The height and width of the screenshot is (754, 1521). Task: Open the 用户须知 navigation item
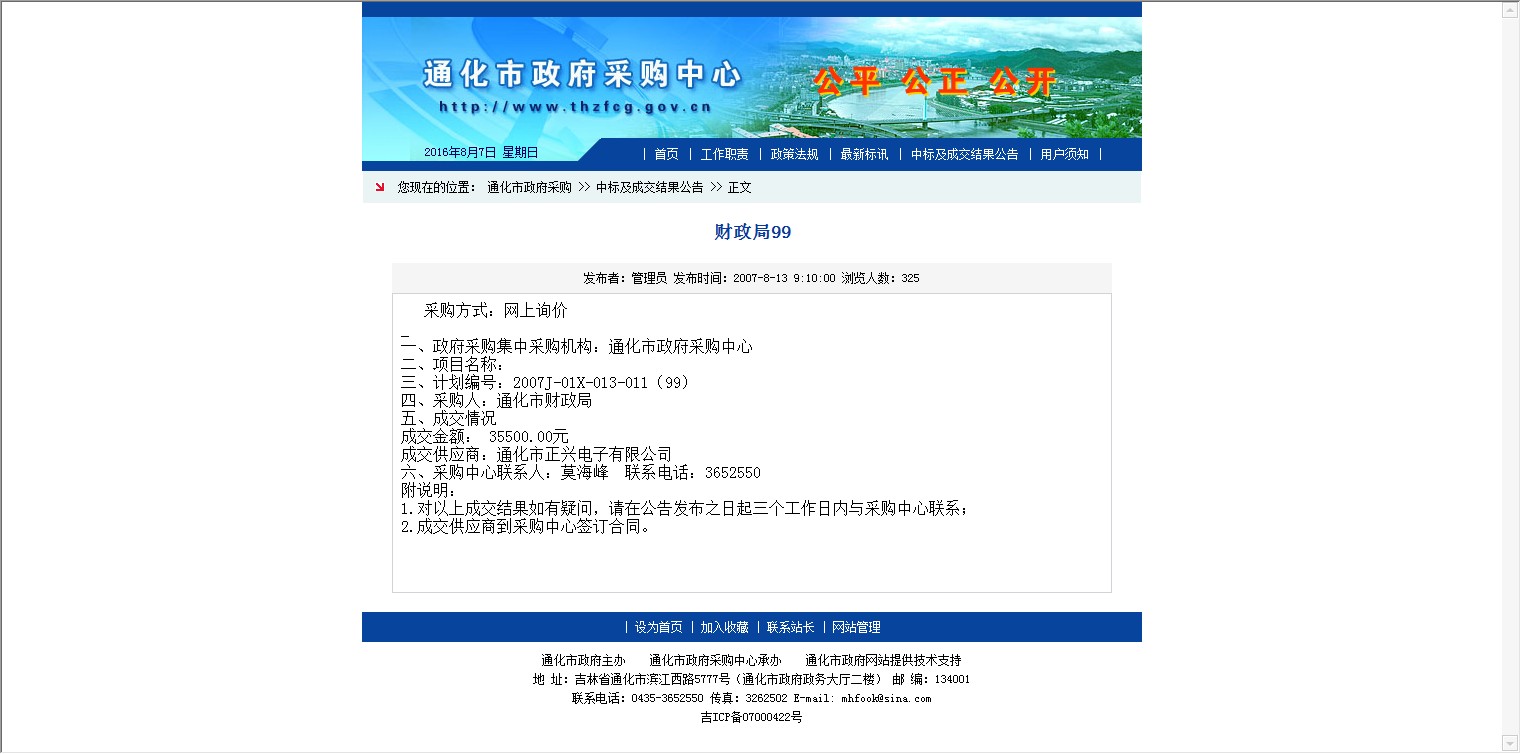pos(1064,154)
